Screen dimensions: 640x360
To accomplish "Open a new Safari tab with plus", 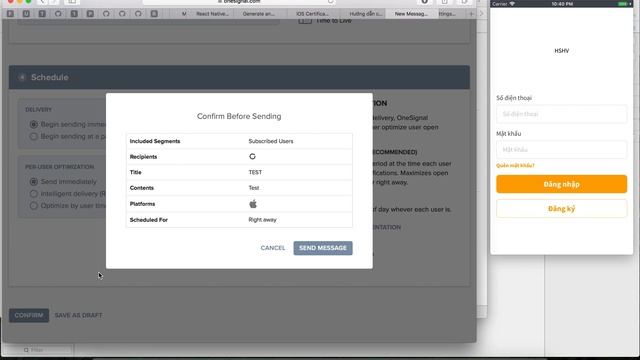I will coord(471,13).
